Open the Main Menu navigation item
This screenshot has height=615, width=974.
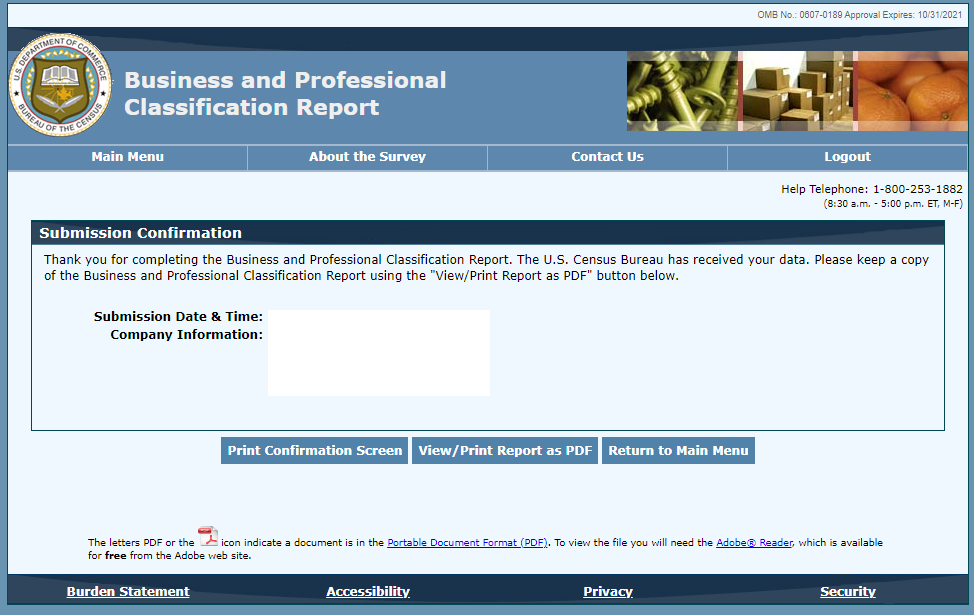(127, 157)
